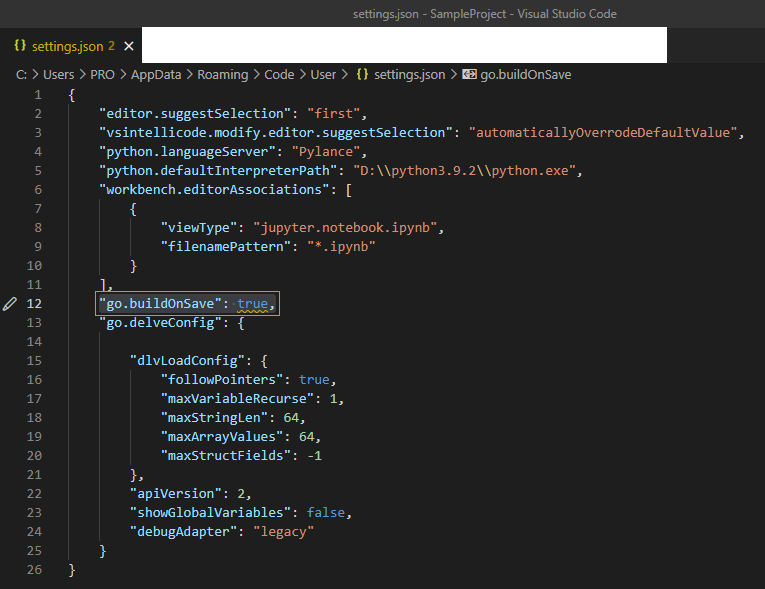Click the python.exe path string value
Image resolution: width=765 pixels, height=589 pixels.
pyautogui.click(x=464, y=170)
